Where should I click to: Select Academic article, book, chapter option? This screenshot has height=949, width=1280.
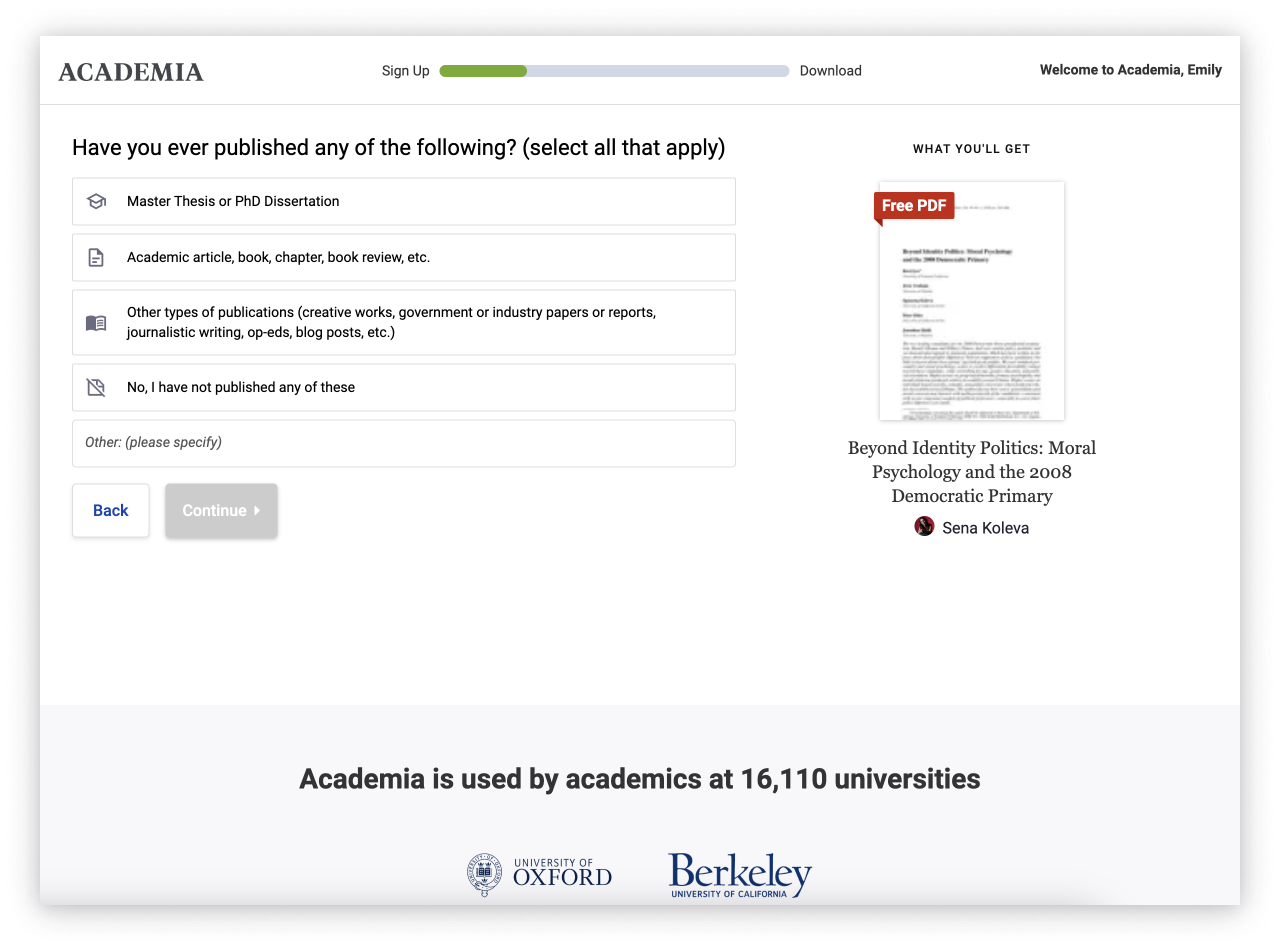(x=404, y=257)
